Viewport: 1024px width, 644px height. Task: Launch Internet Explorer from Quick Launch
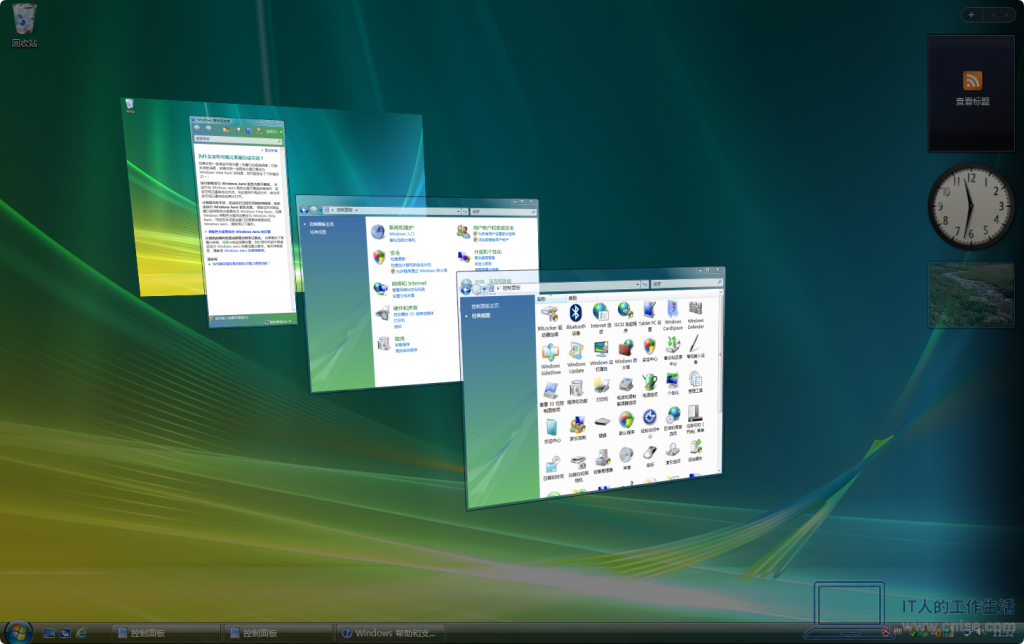82,633
